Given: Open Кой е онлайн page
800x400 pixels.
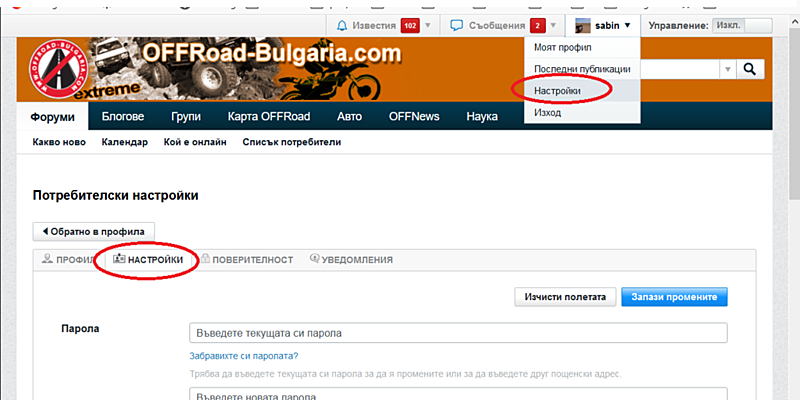Looking at the screenshot, I should [x=195, y=142].
